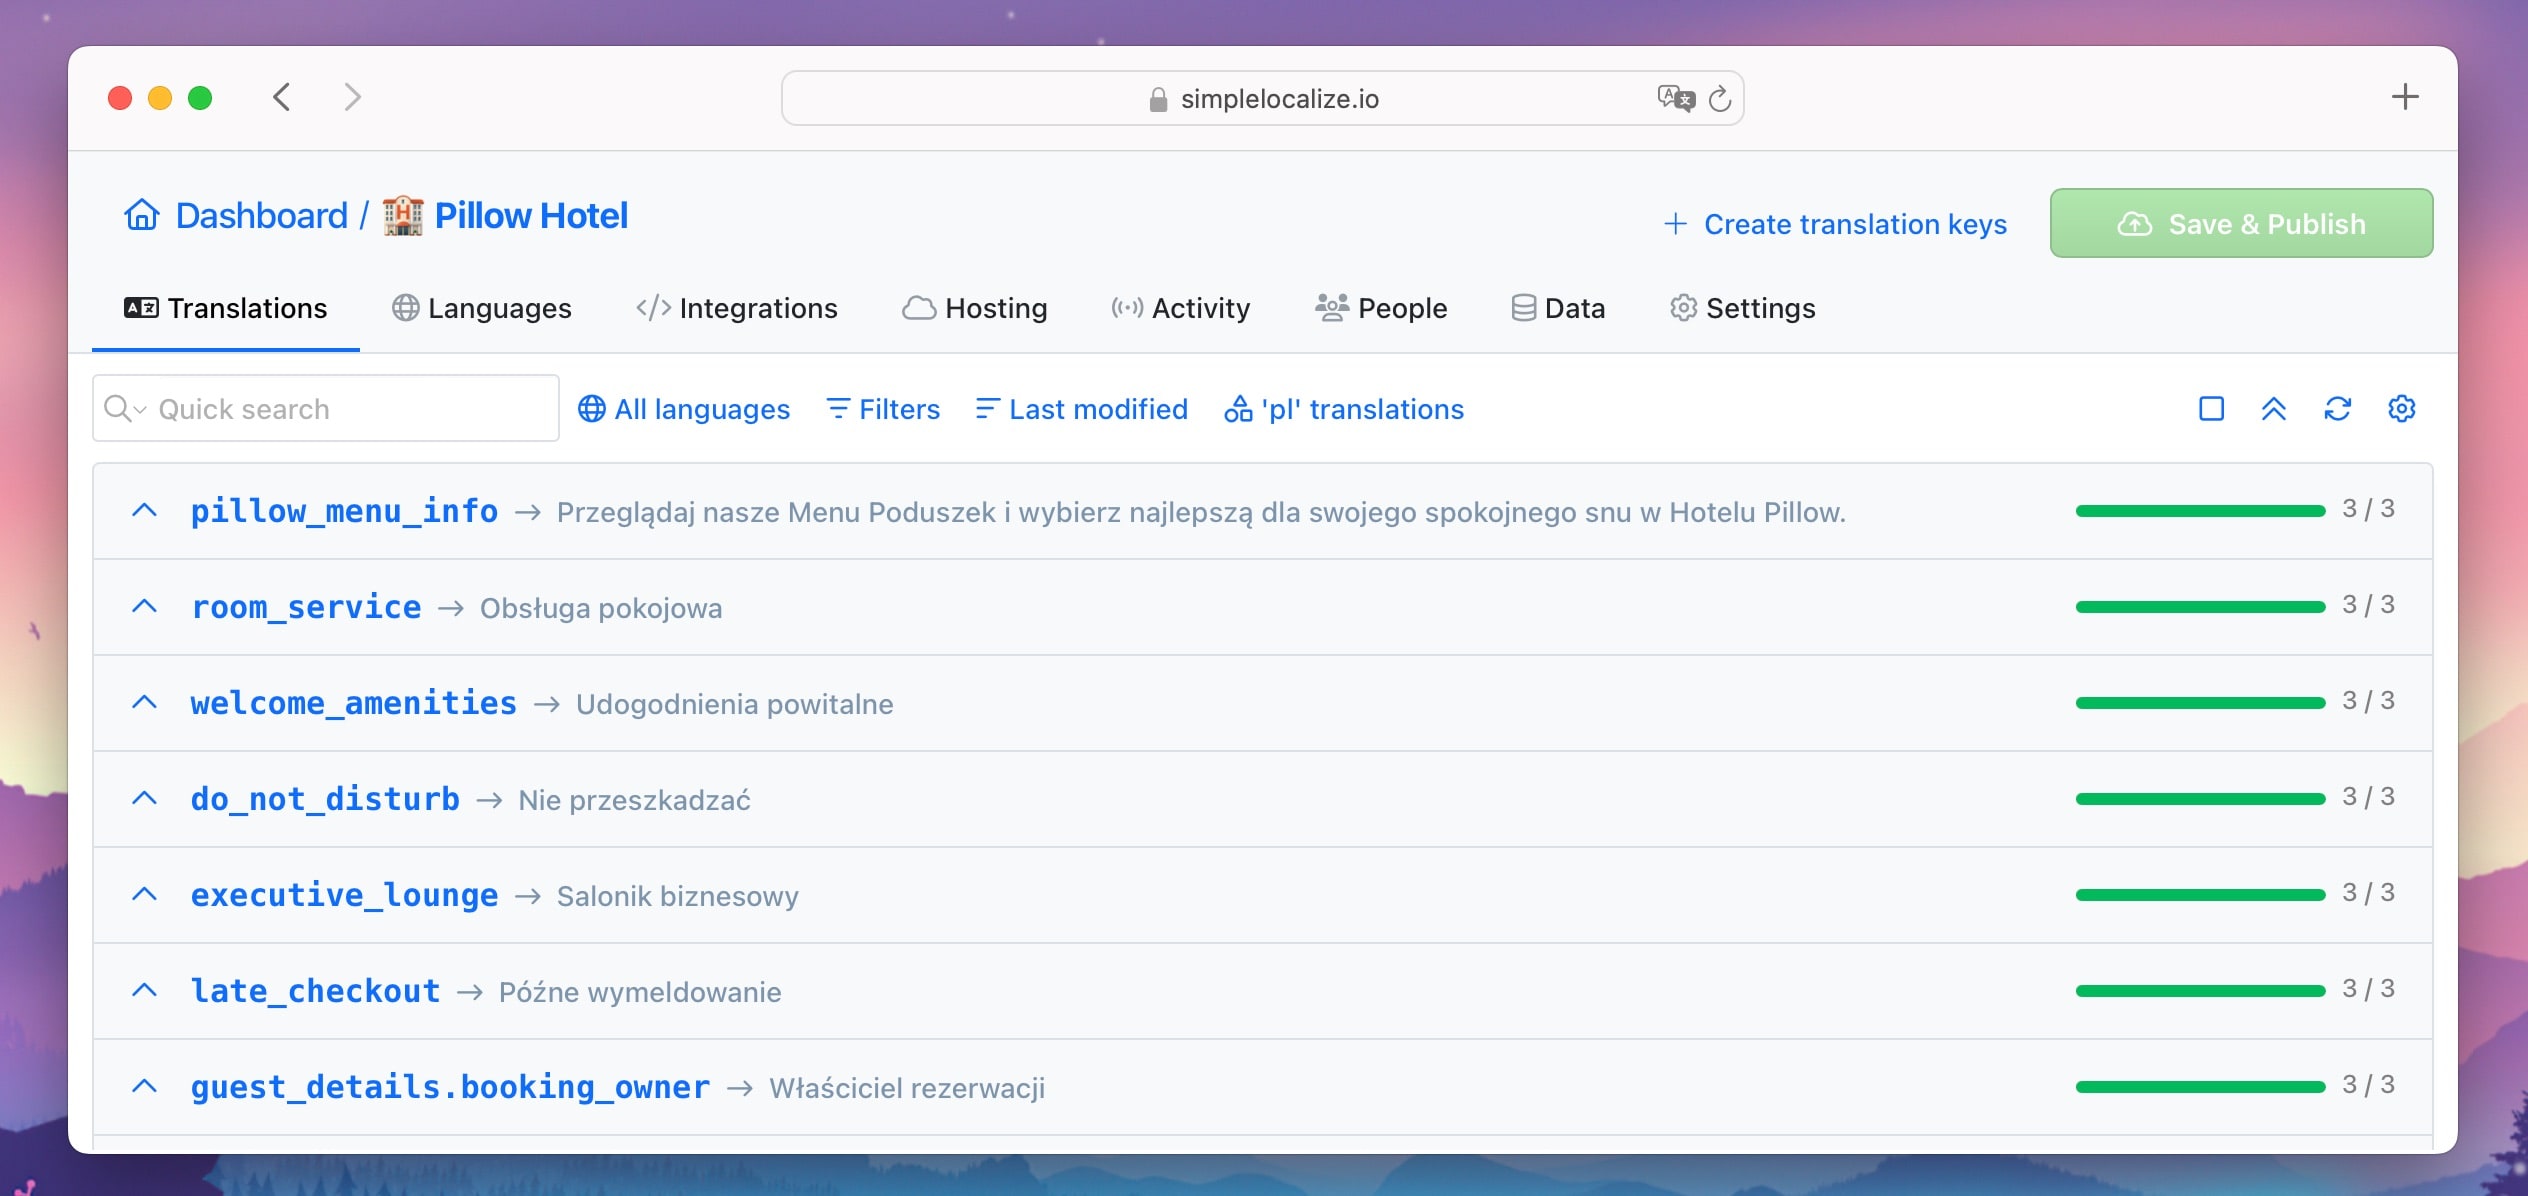Open the All languages selector
The height and width of the screenshot is (1196, 2528).
coord(684,409)
